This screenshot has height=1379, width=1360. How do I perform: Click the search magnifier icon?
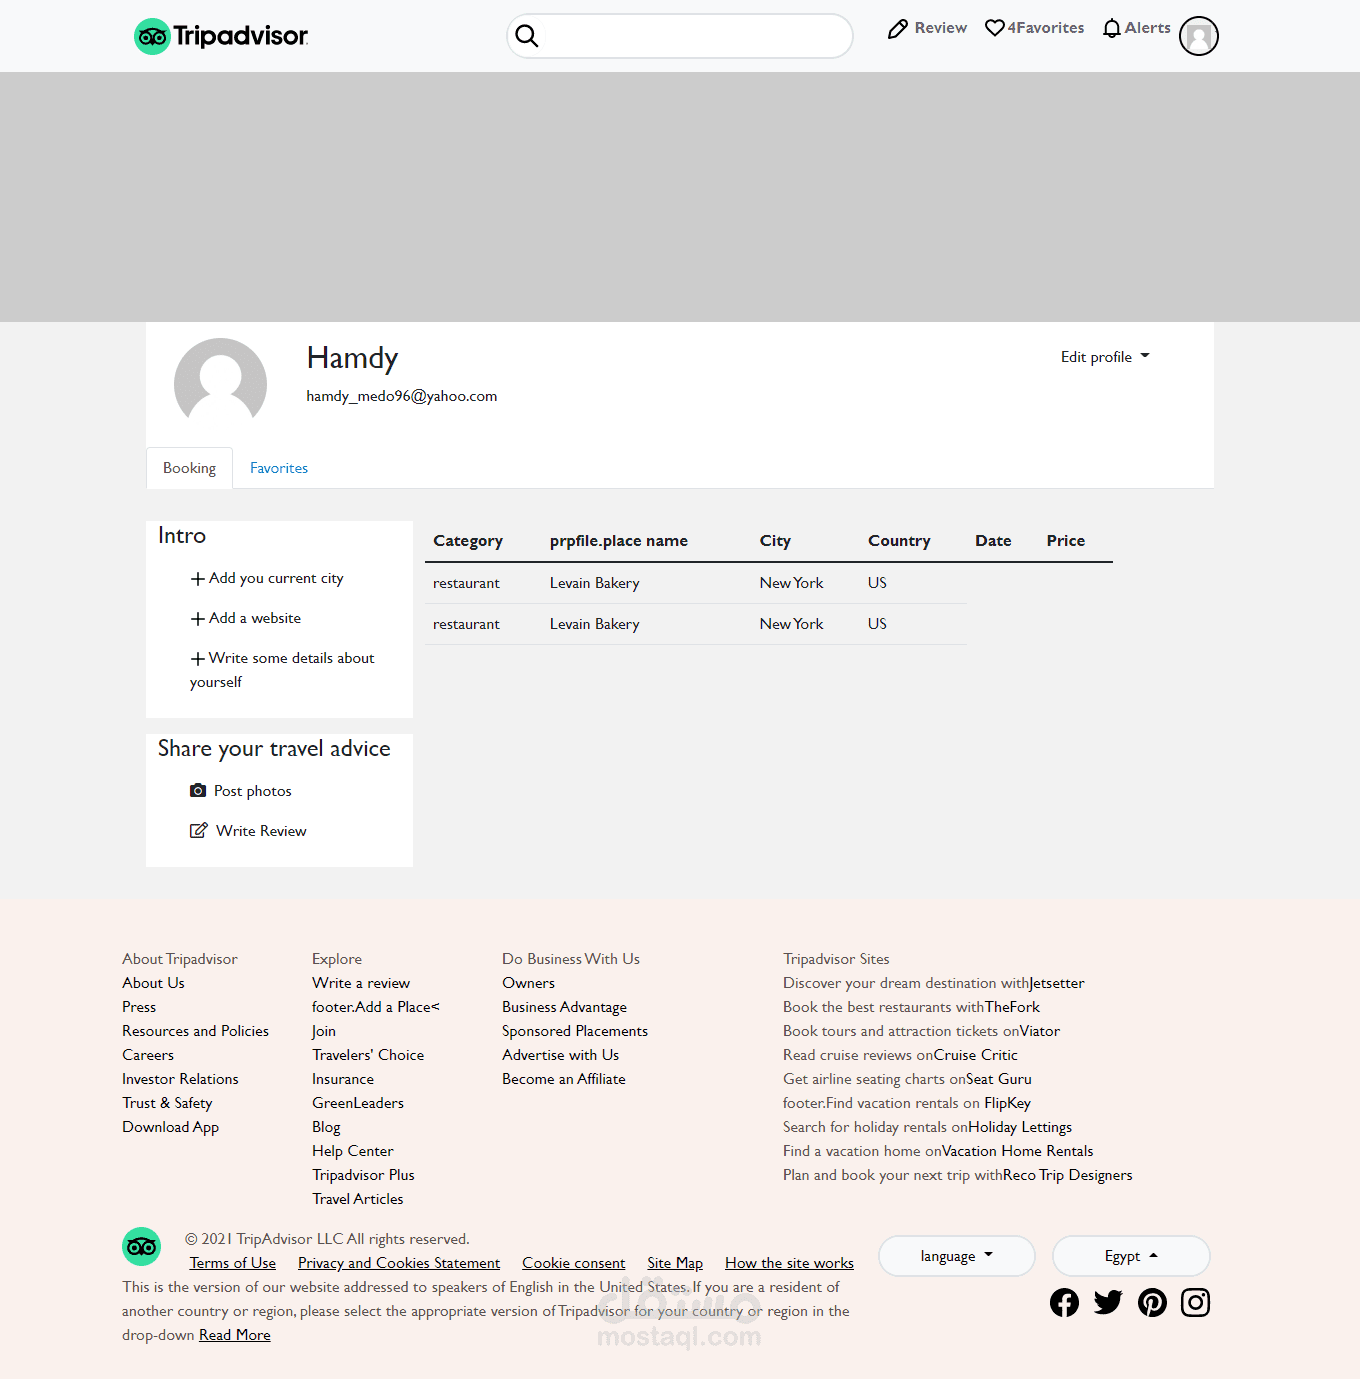pos(527,36)
